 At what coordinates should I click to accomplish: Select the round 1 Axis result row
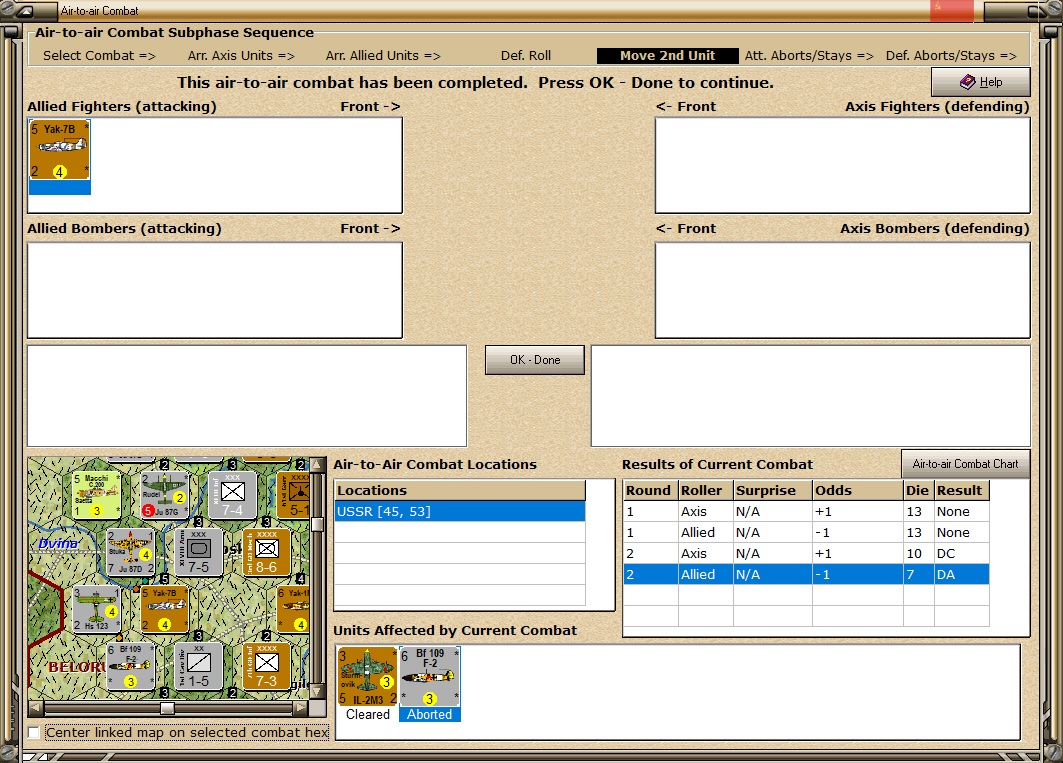click(x=806, y=511)
